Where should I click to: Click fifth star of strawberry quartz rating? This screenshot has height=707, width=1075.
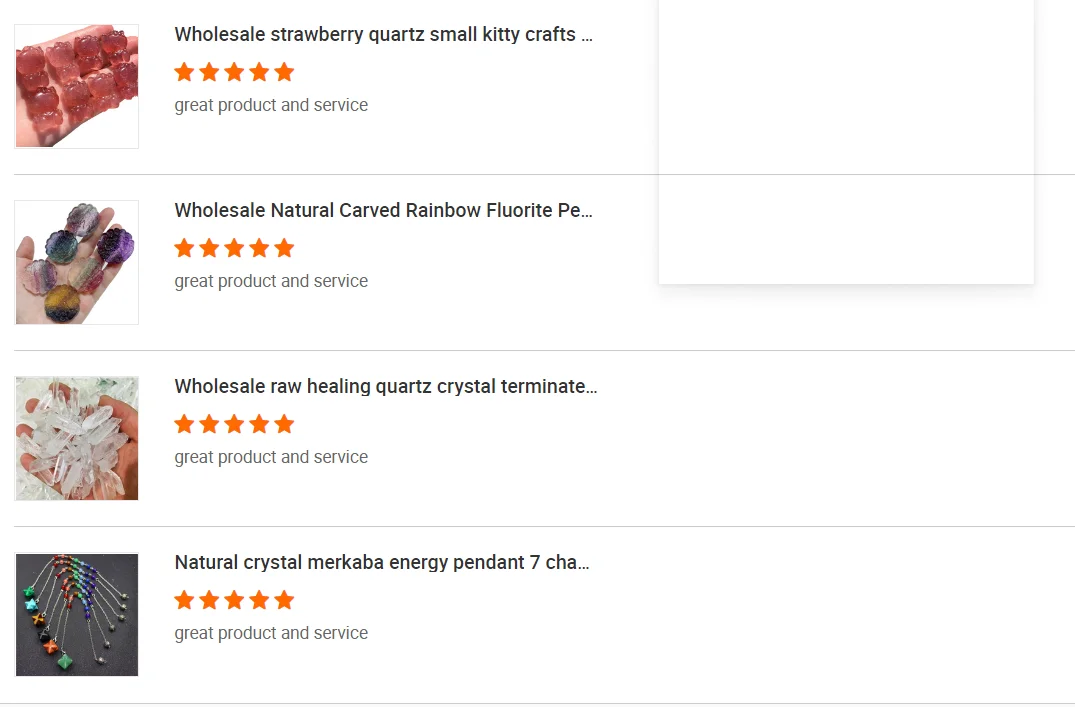[x=284, y=72]
